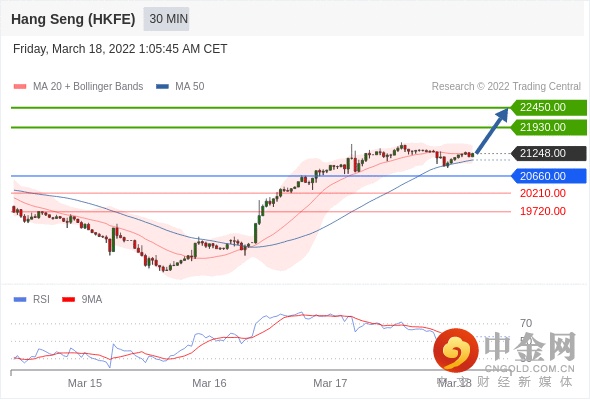Click the Mar 16 date axis label
The height and width of the screenshot is (400, 590).
209,383
